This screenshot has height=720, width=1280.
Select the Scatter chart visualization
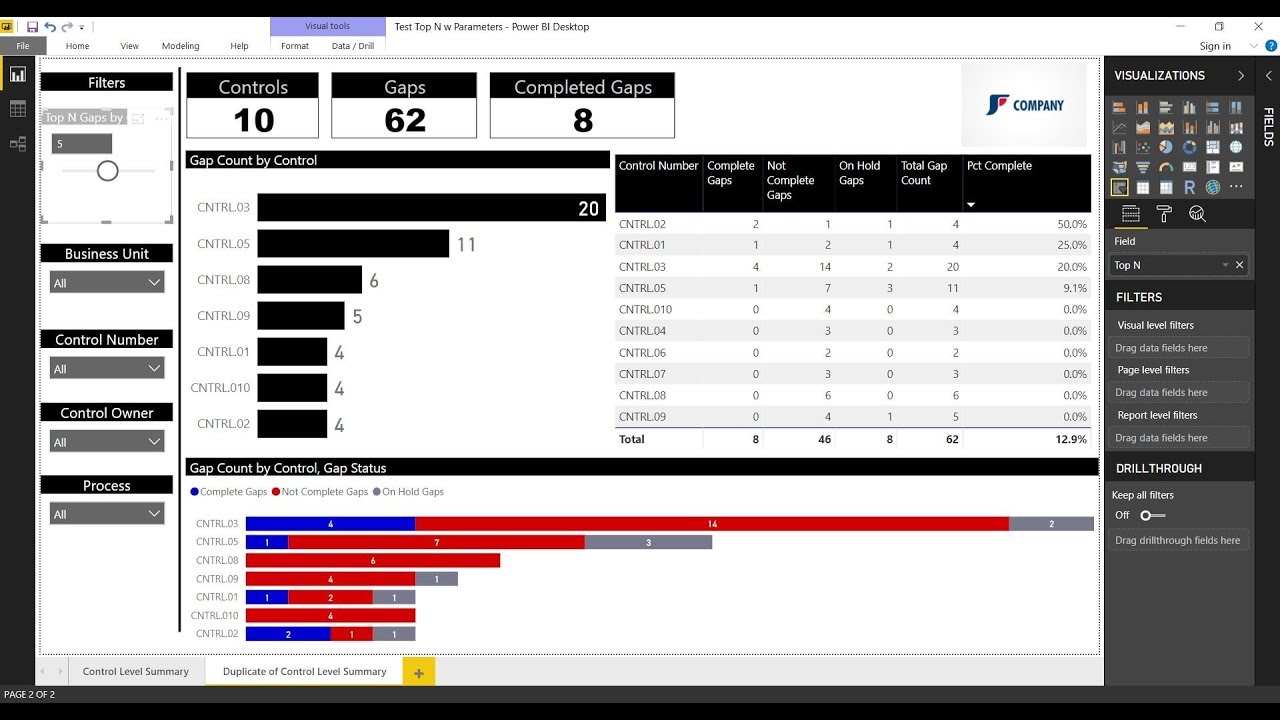1143,147
